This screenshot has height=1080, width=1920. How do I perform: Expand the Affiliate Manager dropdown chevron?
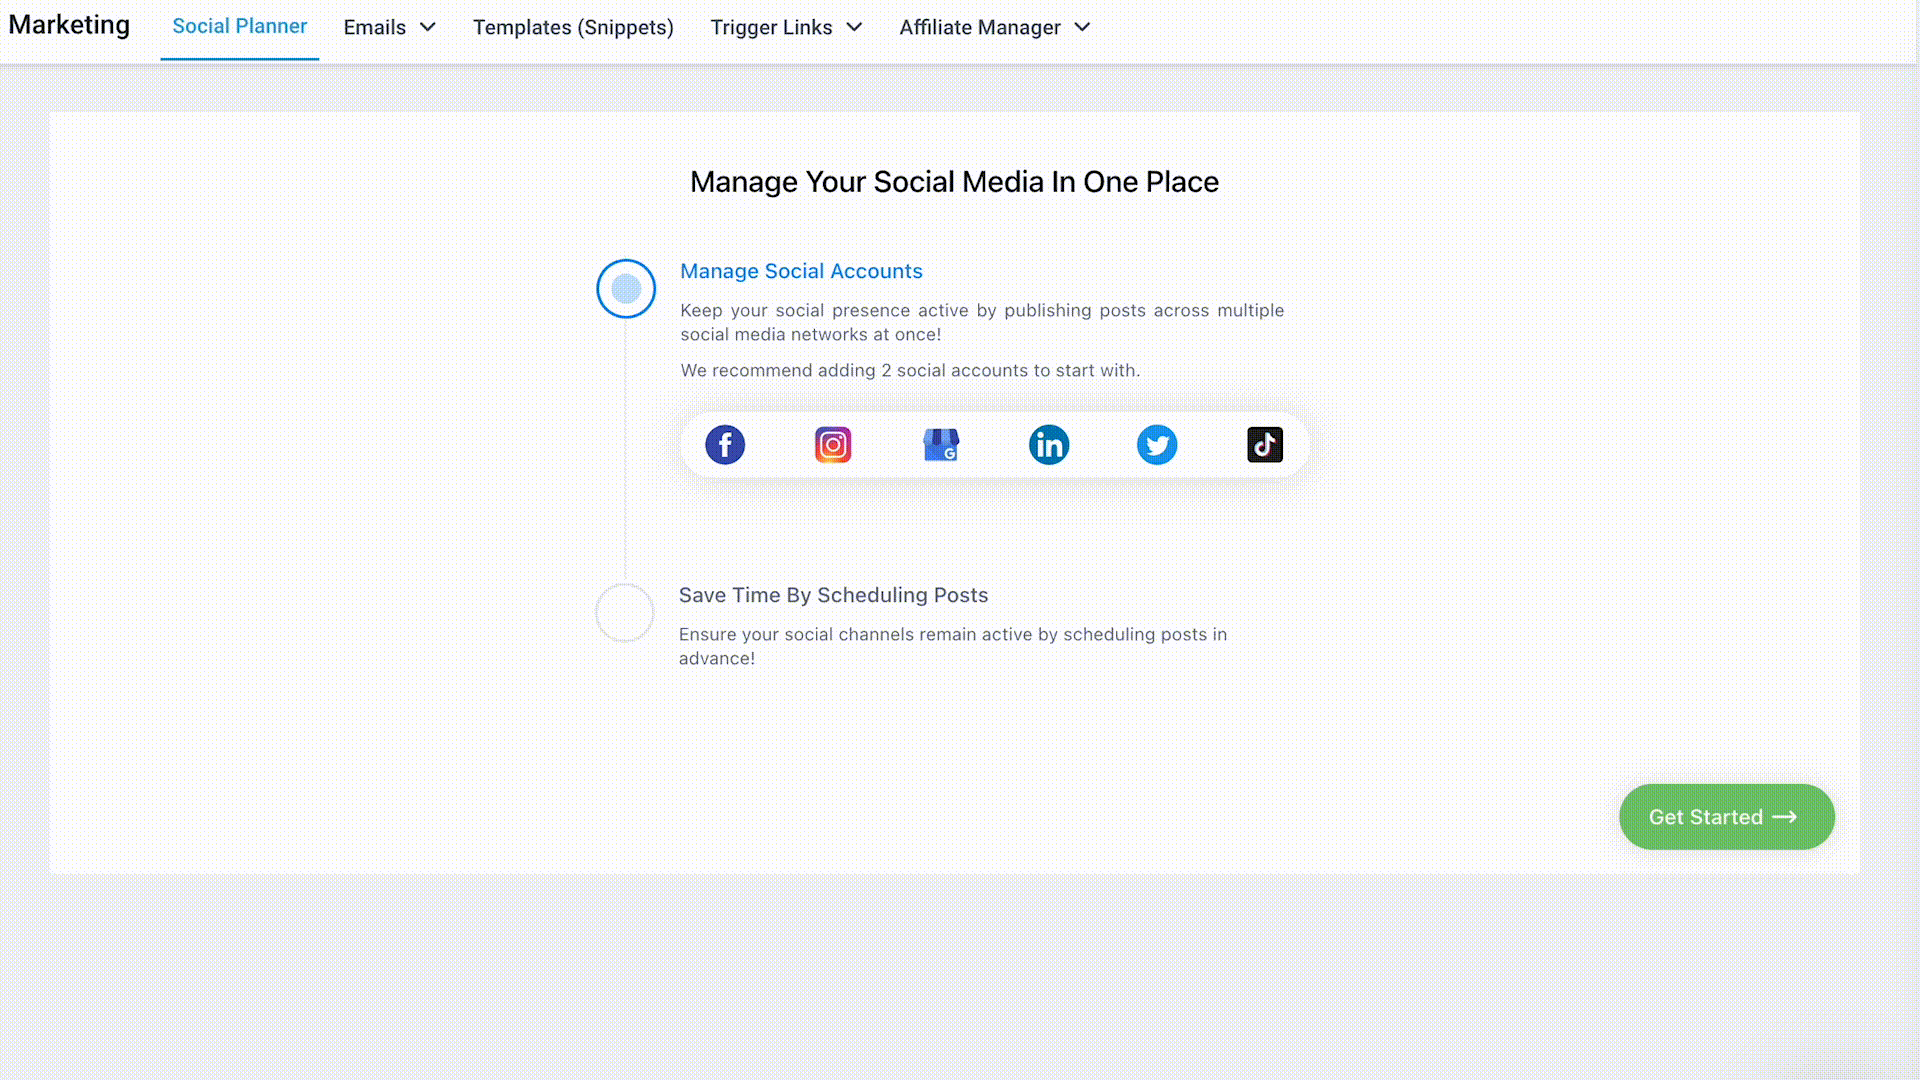[1082, 27]
